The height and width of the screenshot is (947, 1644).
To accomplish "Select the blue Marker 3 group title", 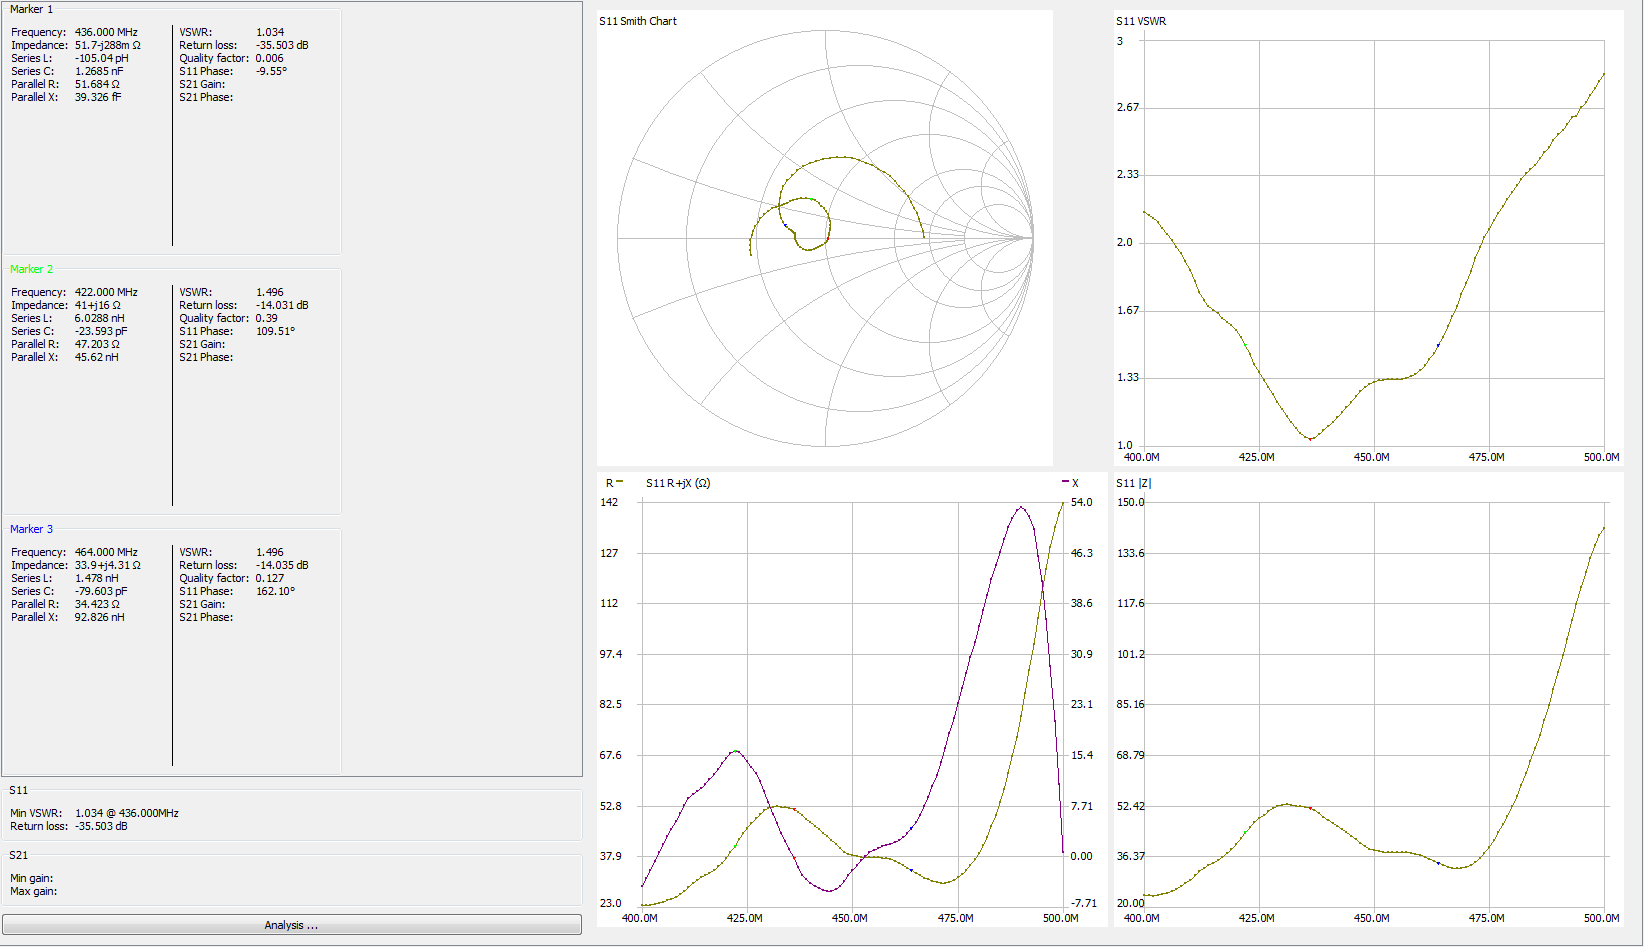I will coord(31,529).
